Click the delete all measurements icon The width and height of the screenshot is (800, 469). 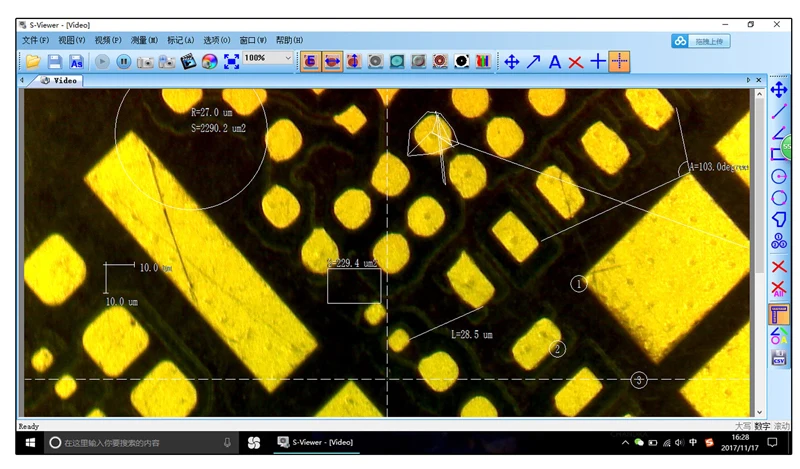[779, 288]
